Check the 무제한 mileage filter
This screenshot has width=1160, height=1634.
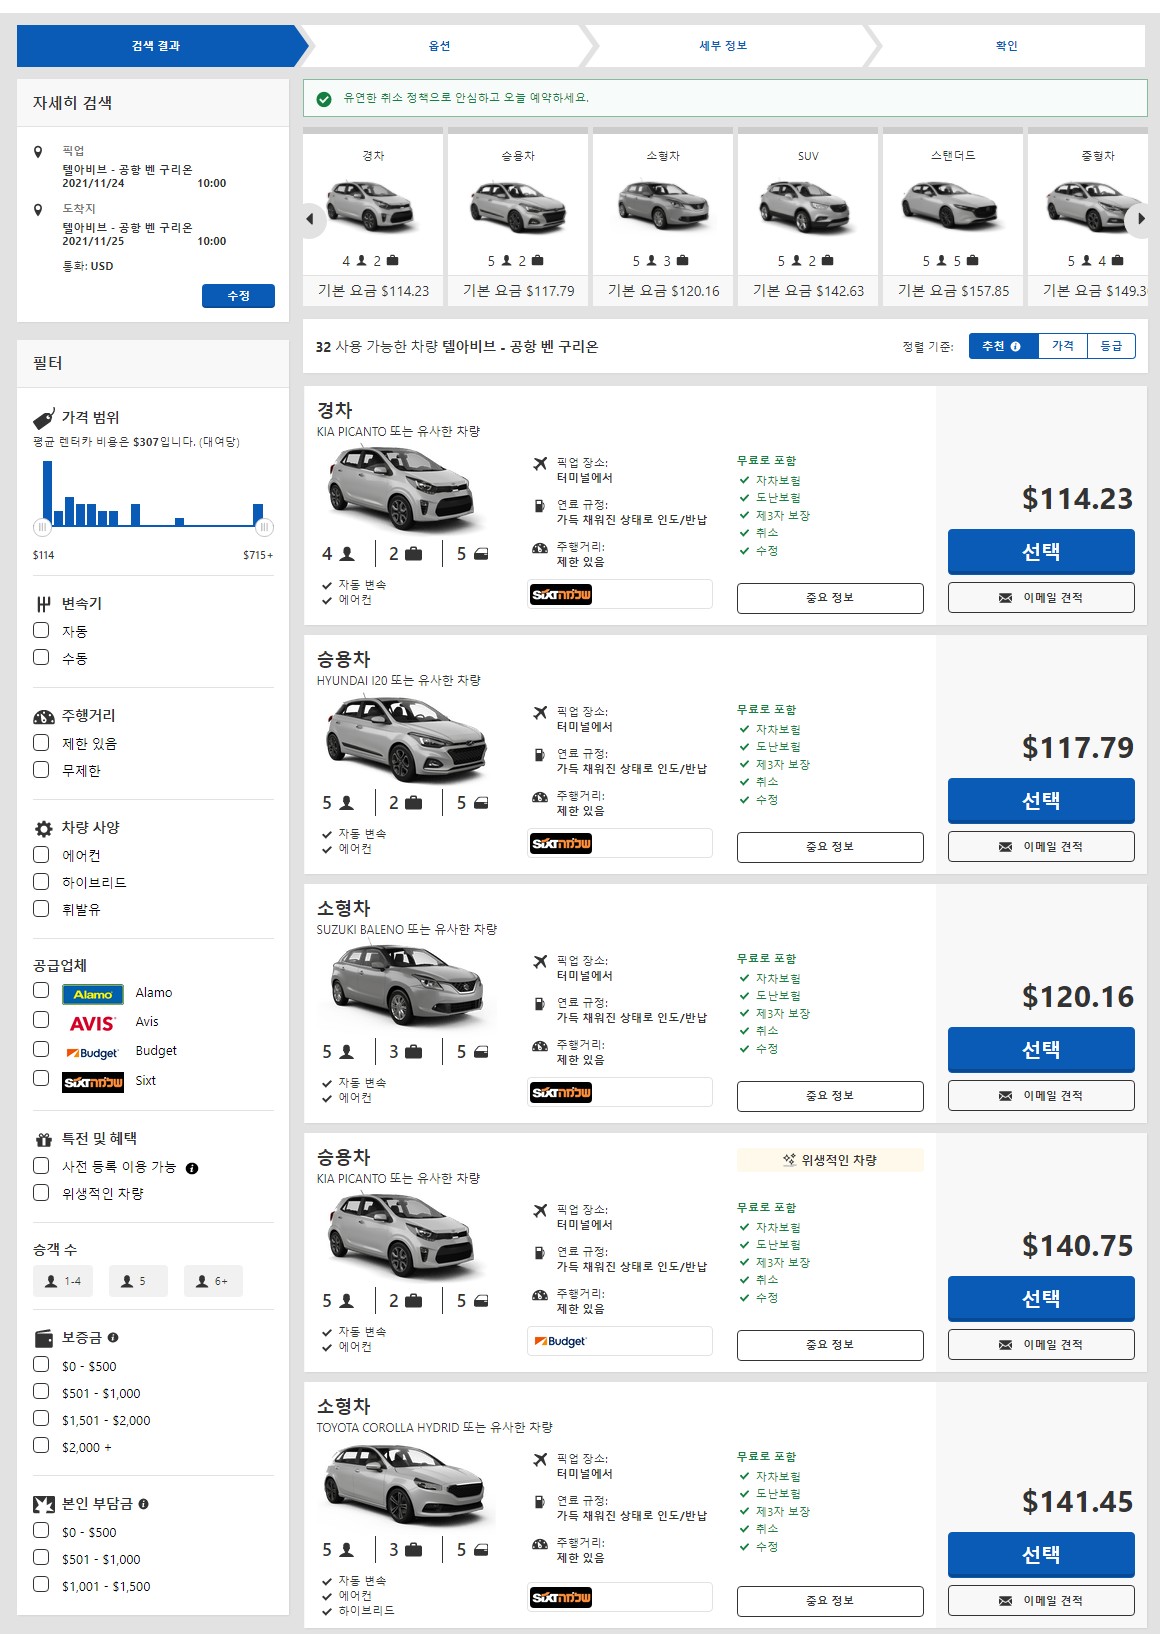[x=41, y=770]
